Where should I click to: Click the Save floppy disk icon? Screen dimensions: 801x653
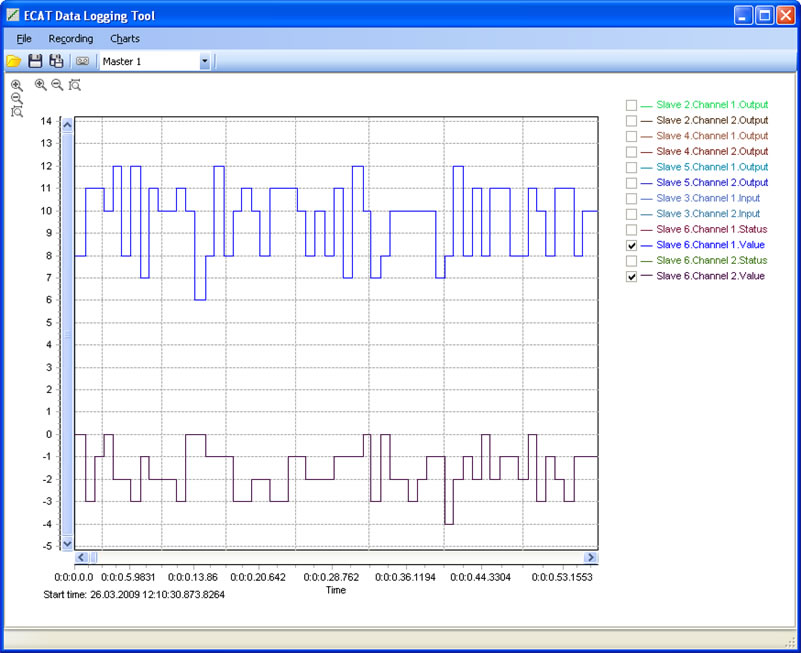(x=35, y=61)
